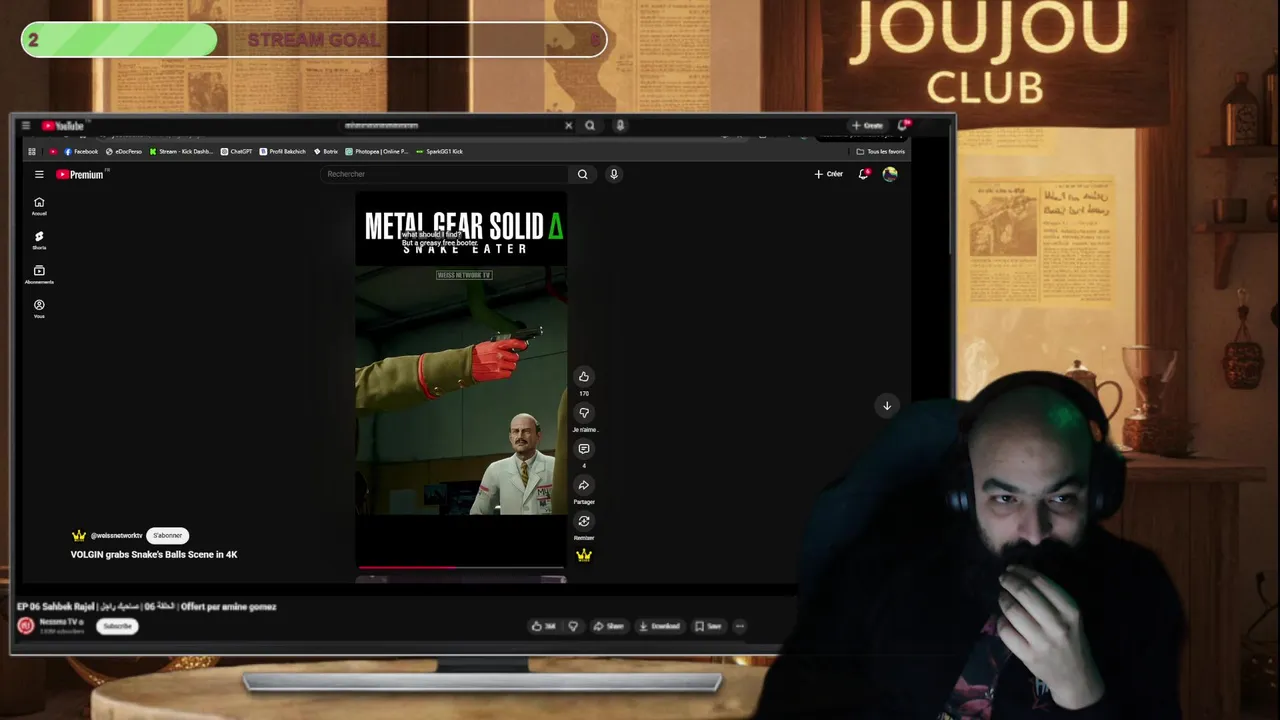Viewport: 1280px width, 720px height.
Task: Click Subscribe under Nessma TV
Action: click(117, 626)
